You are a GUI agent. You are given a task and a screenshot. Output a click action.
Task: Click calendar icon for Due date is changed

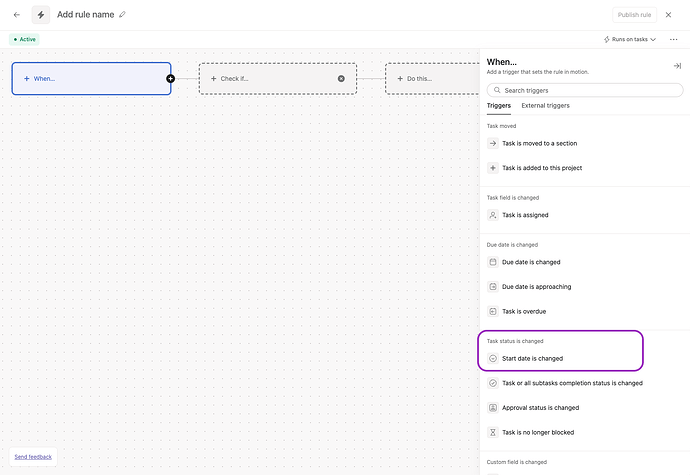tap(493, 262)
